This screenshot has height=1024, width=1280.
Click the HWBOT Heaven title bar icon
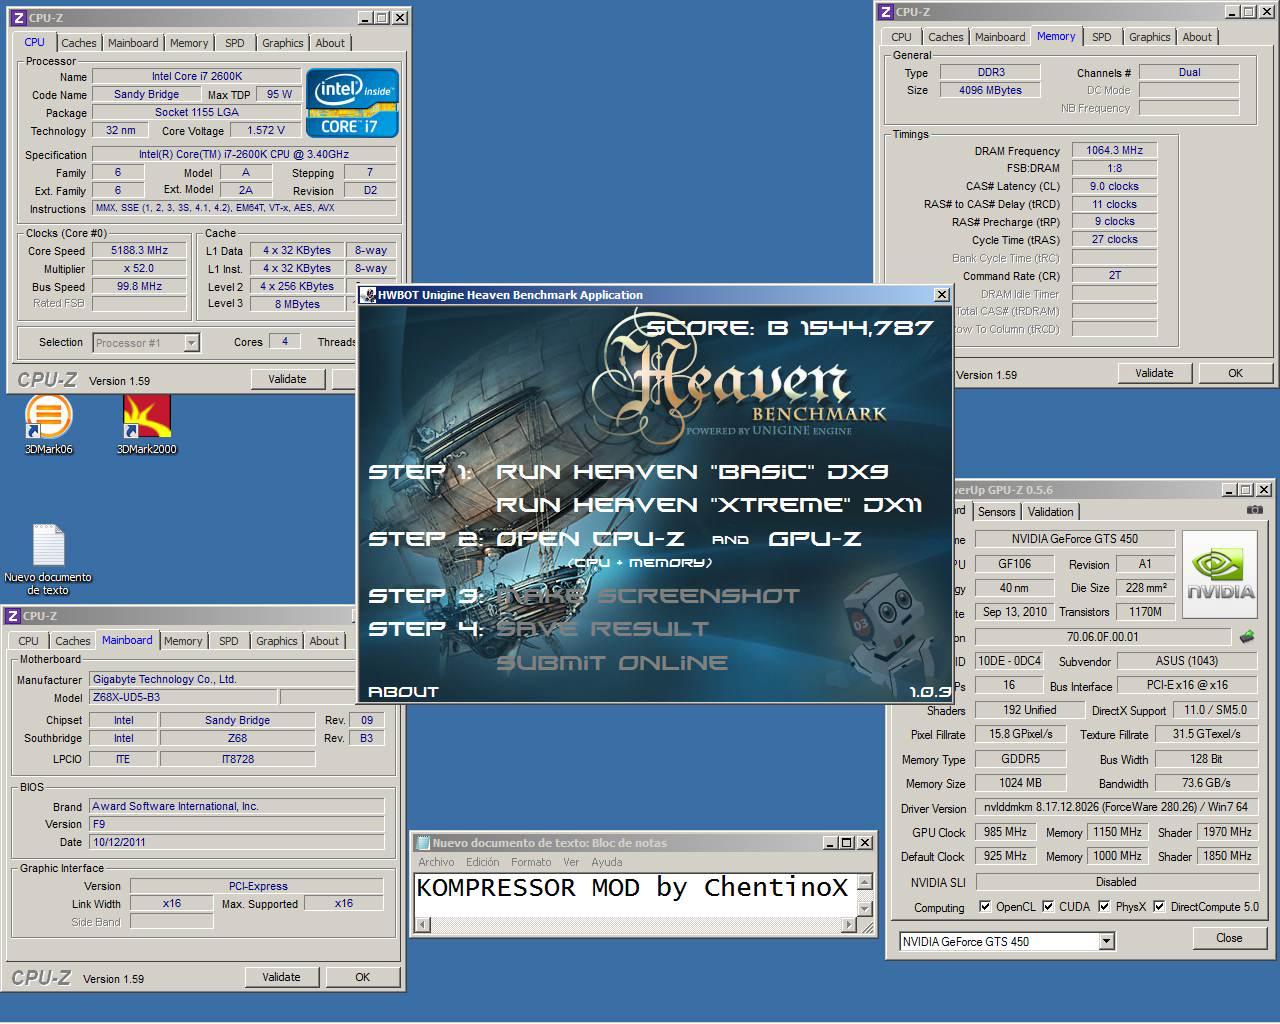point(368,295)
